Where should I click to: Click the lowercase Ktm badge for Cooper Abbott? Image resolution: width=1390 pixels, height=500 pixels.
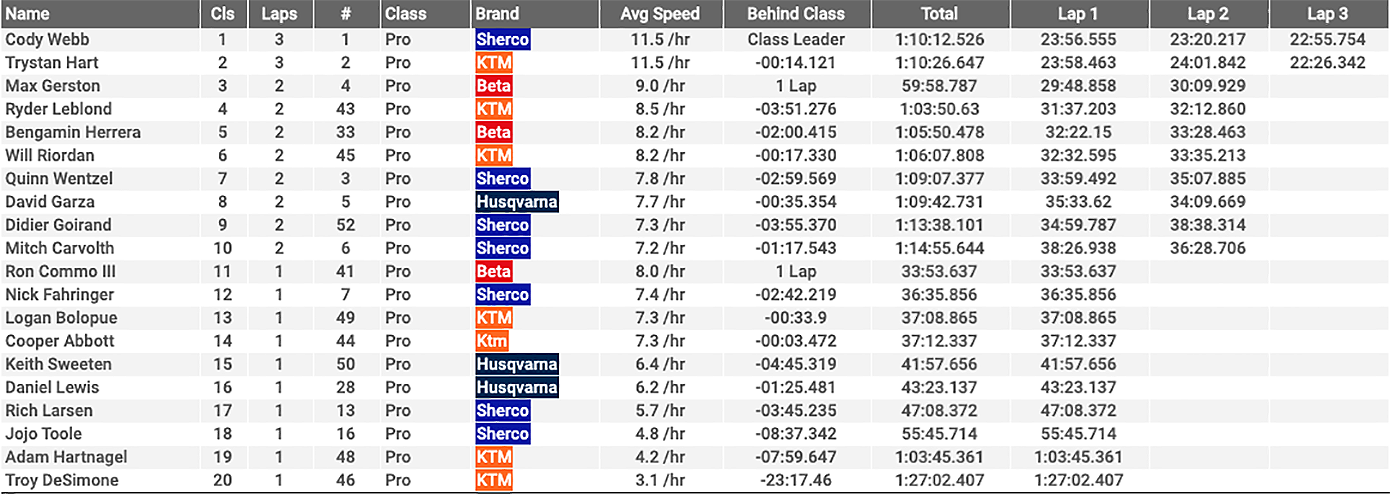tap(492, 341)
